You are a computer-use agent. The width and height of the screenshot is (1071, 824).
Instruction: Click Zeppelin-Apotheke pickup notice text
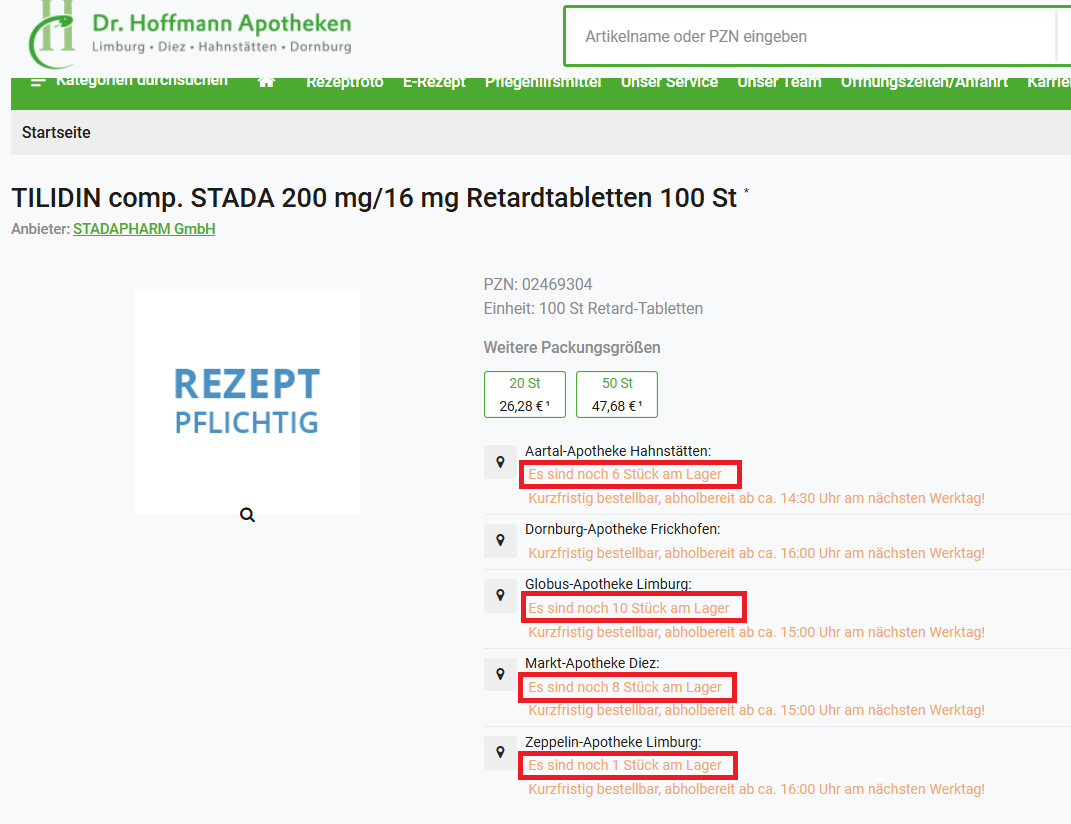click(x=756, y=789)
